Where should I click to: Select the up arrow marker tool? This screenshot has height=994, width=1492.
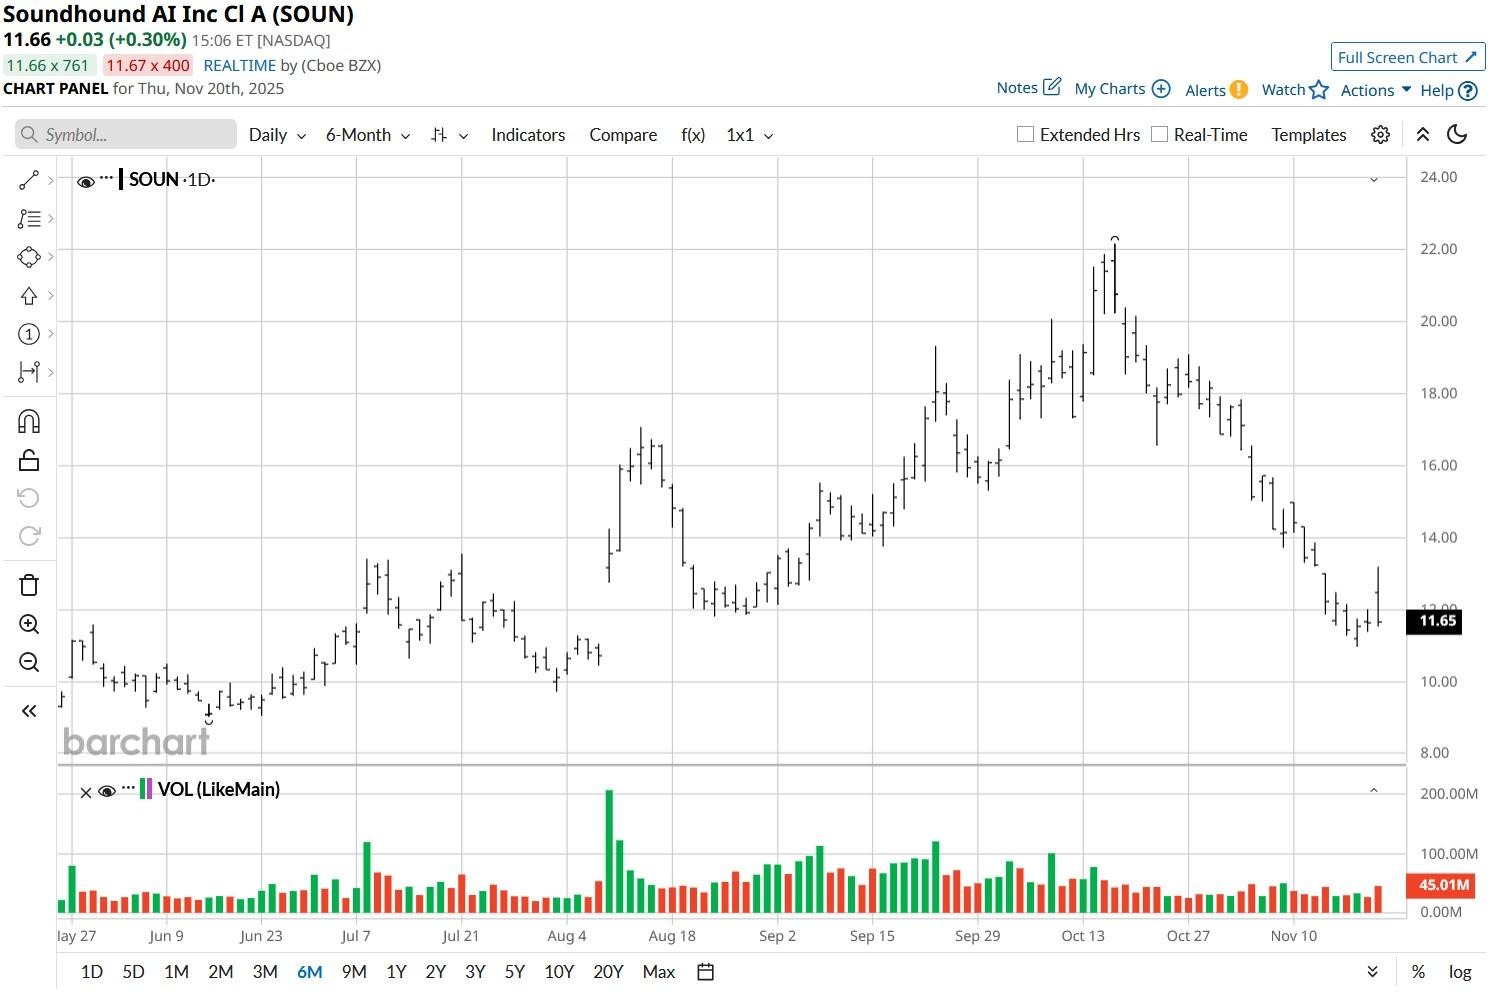tap(28, 296)
